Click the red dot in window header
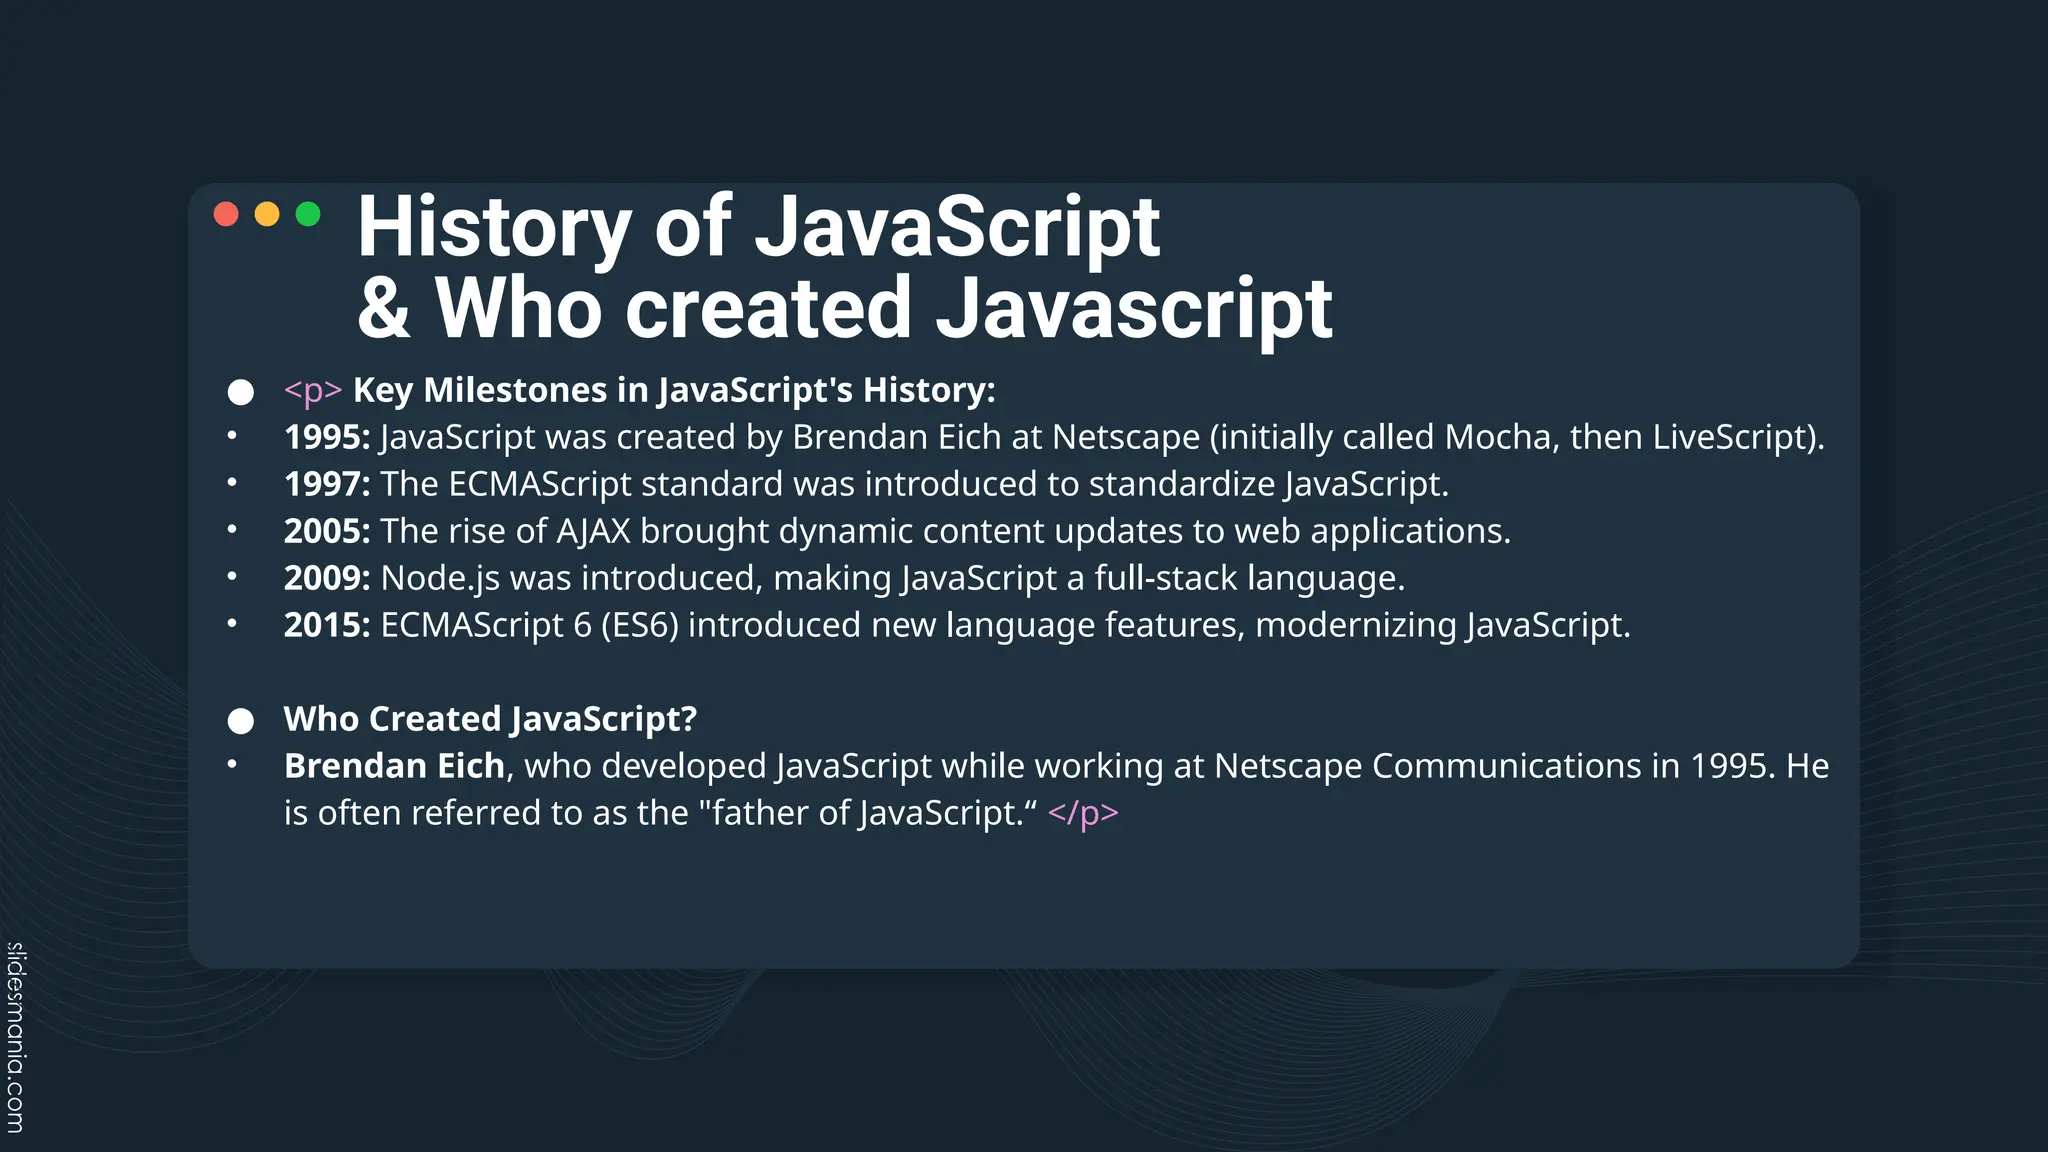This screenshot has height=1152, width=2048. click(226, 214)
